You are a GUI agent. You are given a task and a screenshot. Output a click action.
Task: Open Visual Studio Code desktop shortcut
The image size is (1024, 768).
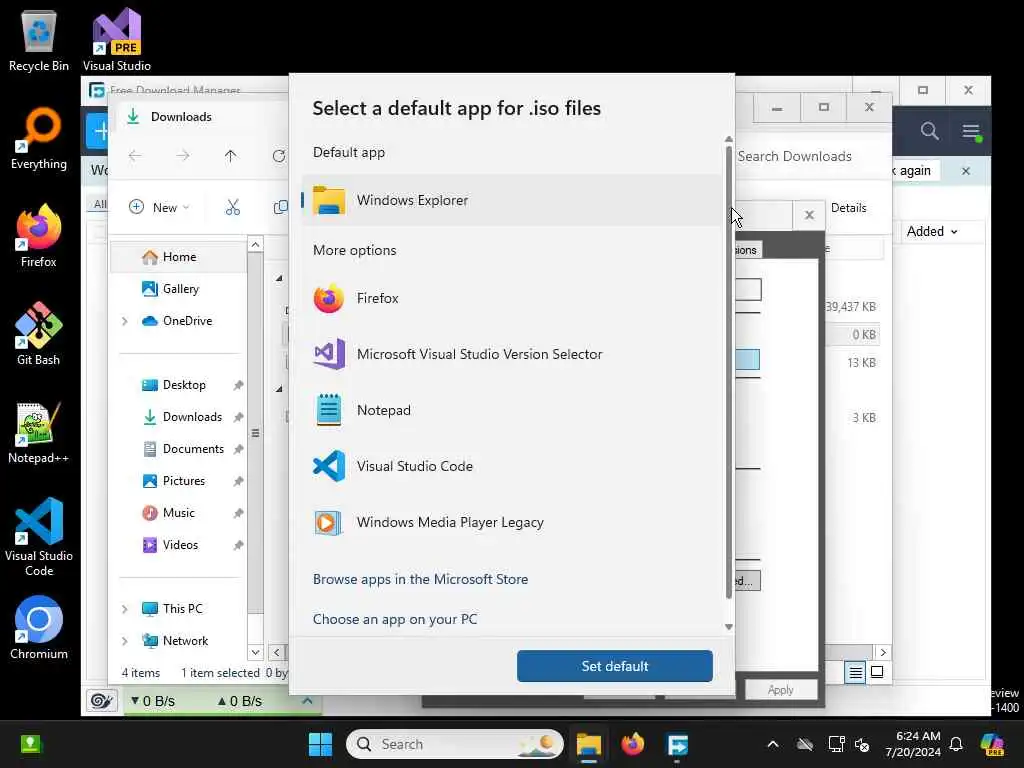coord(39,537)
